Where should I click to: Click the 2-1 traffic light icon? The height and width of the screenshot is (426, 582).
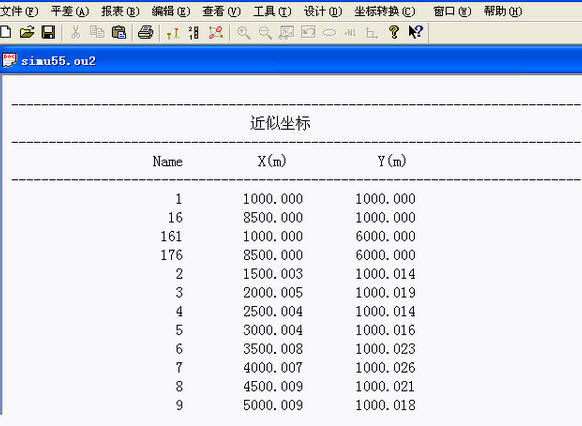pyautogui.click(x=194, y=33)
